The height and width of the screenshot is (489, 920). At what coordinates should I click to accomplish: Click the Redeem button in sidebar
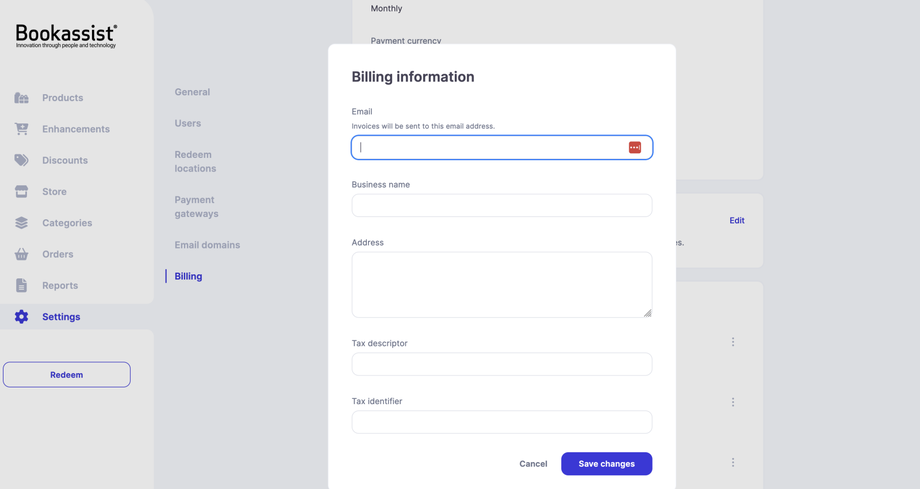click(x=67, y=375)
